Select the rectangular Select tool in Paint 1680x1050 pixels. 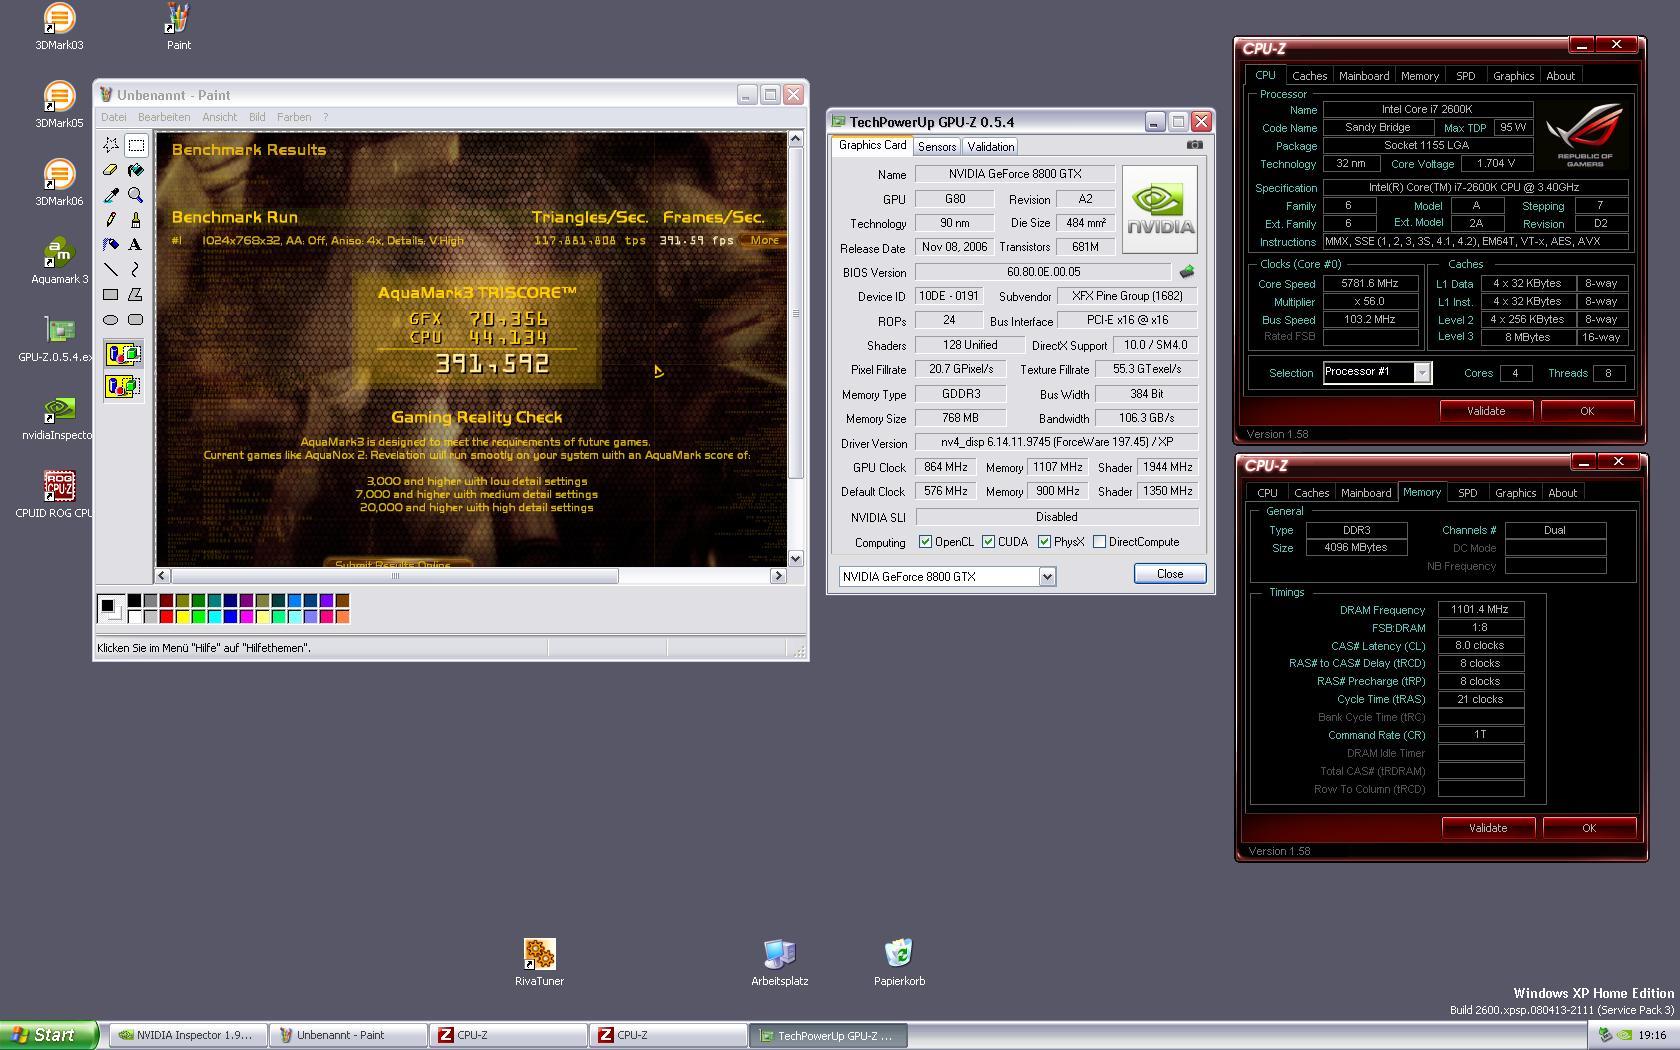[x=136, y=145]
